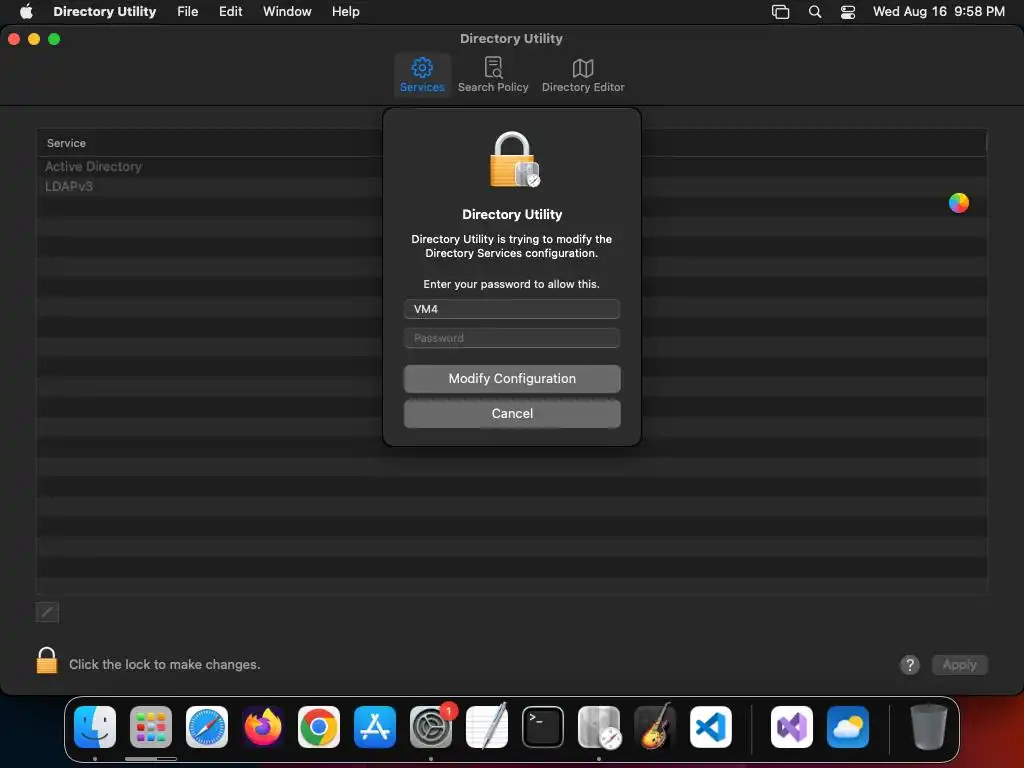Screen dimensions: 1024x768
Task: Open System Settings from the Dock
Action: (x=431, y=727)
